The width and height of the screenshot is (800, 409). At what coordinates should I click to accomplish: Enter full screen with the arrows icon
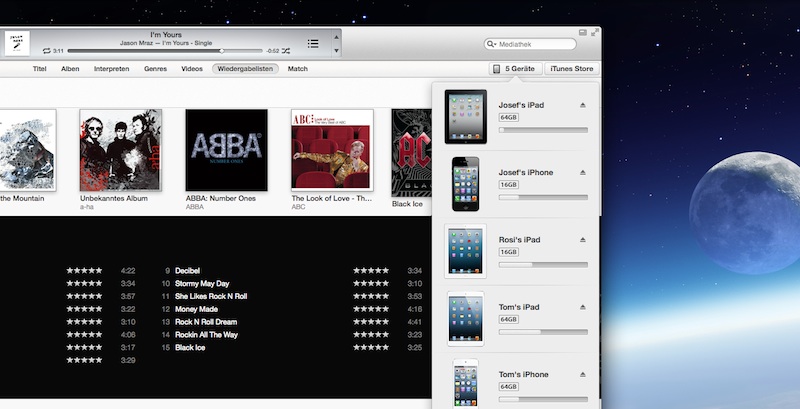pyautogui.click(x=595, y=33)
